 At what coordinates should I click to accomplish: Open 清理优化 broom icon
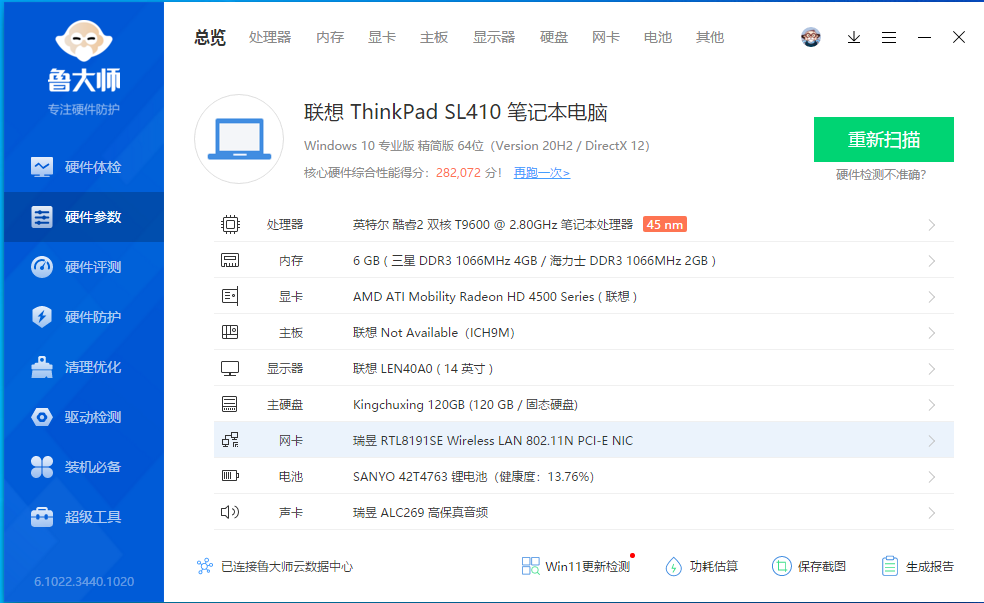[42, 367]
